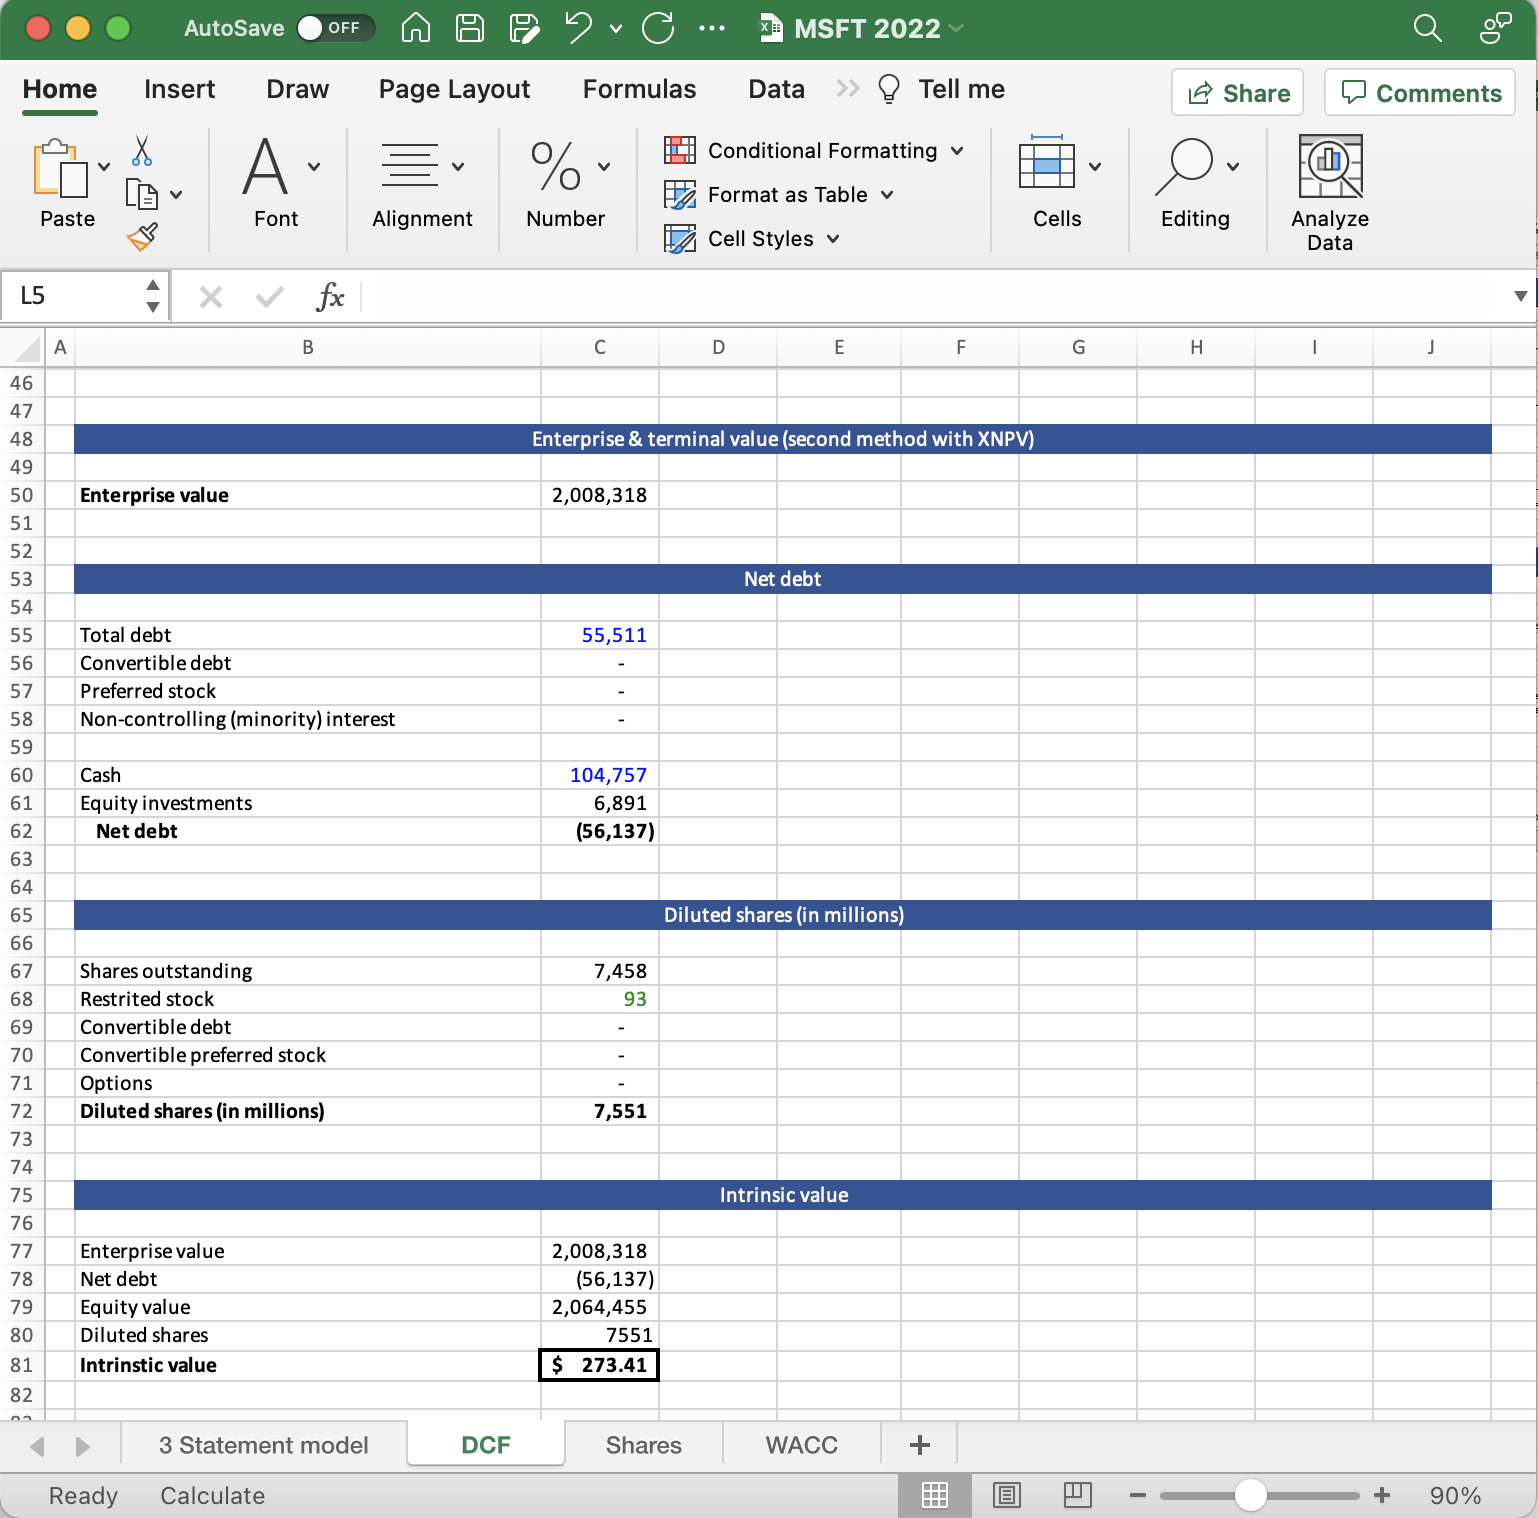Open the Search magnifier in title bar
The width and height of the screenshot is (1538, 1518).
click(x=1427, y=28)
